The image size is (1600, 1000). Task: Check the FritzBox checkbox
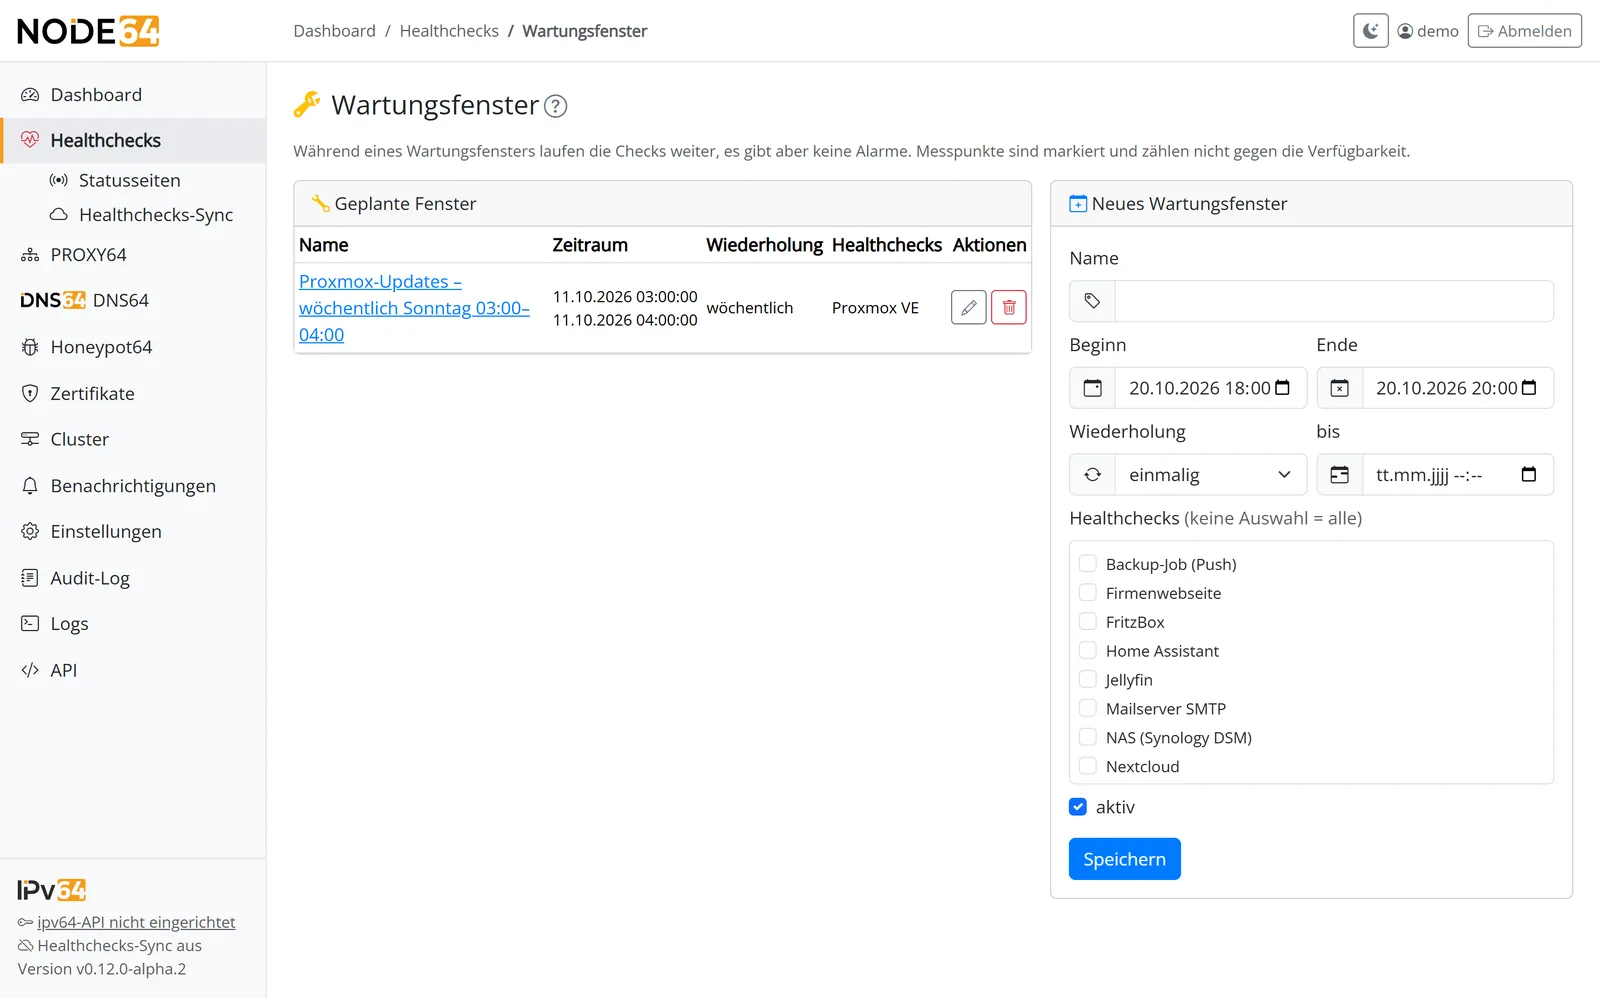[x=1088, y=622]
